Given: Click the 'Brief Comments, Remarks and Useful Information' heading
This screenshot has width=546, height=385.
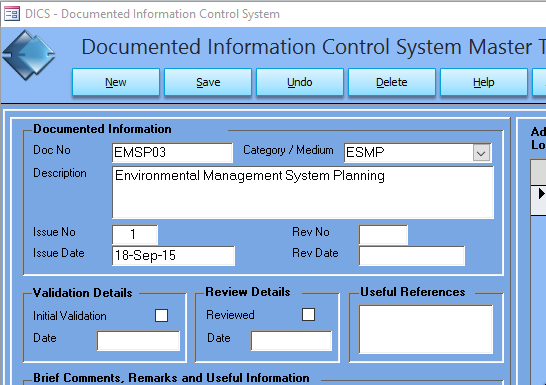Looking at the screenshot, I should click(171, 378).
